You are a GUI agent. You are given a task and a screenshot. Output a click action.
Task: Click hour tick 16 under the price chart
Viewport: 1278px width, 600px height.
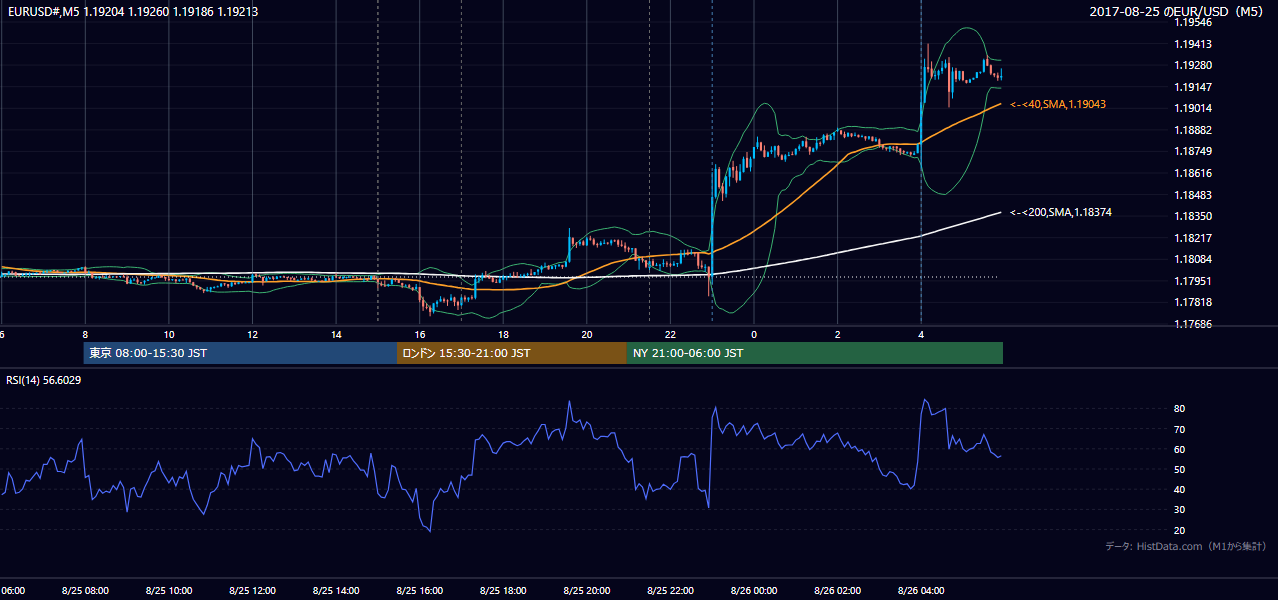point(420,334)
